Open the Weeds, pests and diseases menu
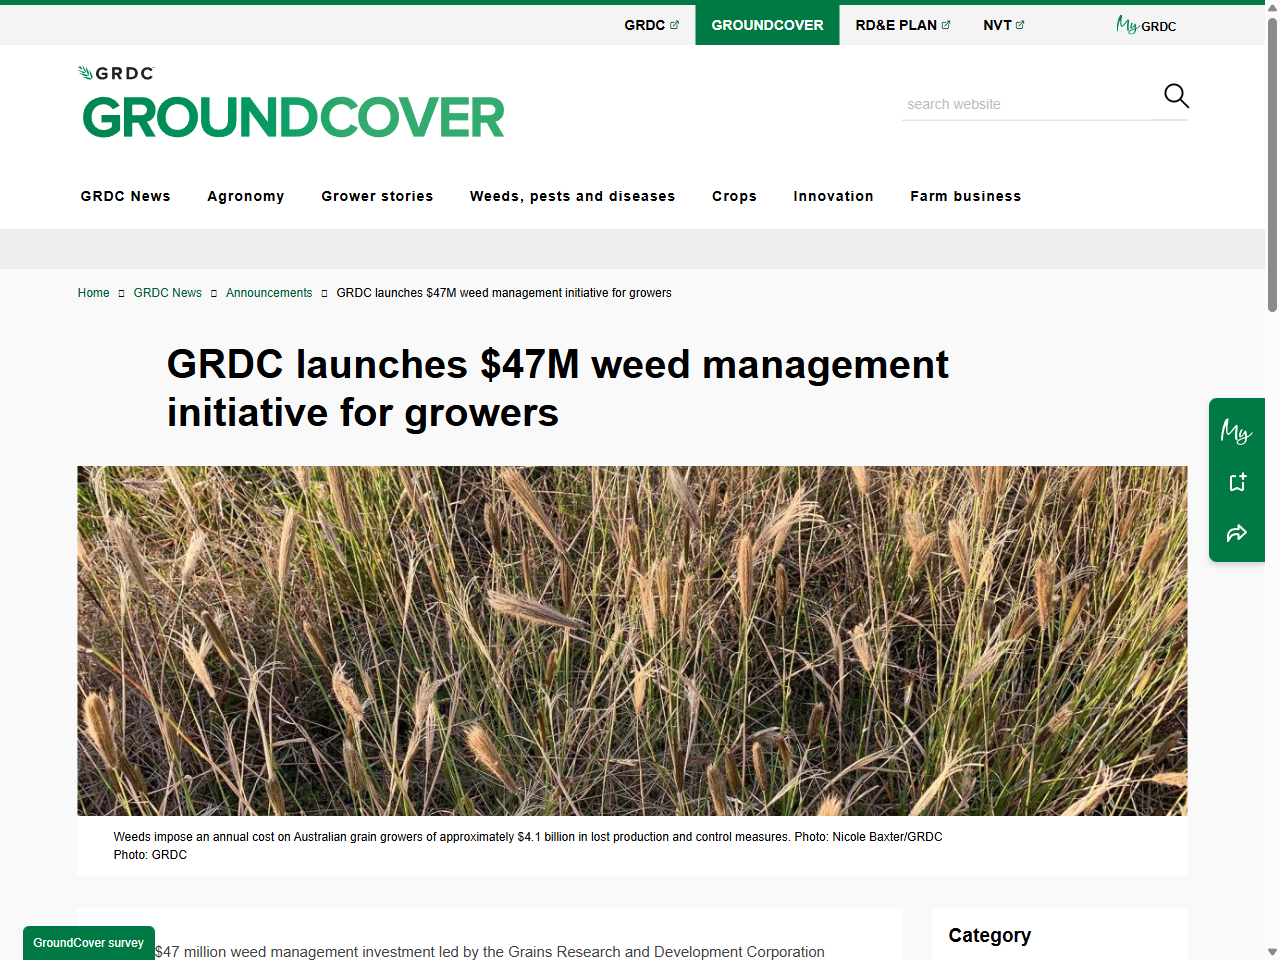 pos(572,196)
